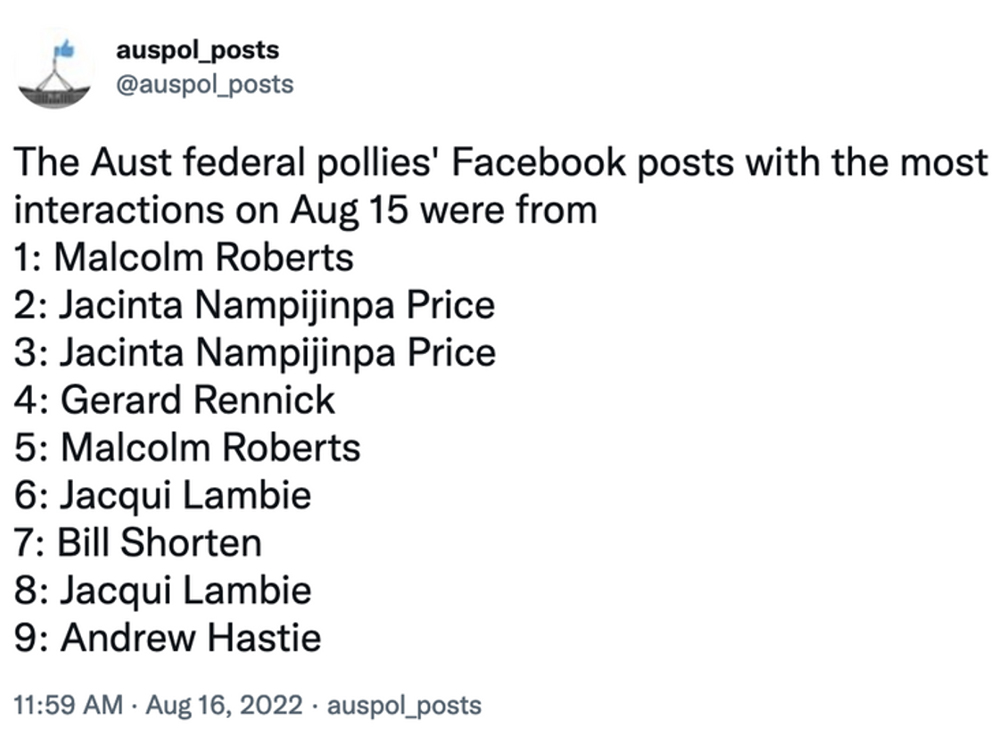Click the "9: Andrew Hastie" entry
Viewport: 1000px width, 743px height.
point(168,638)
